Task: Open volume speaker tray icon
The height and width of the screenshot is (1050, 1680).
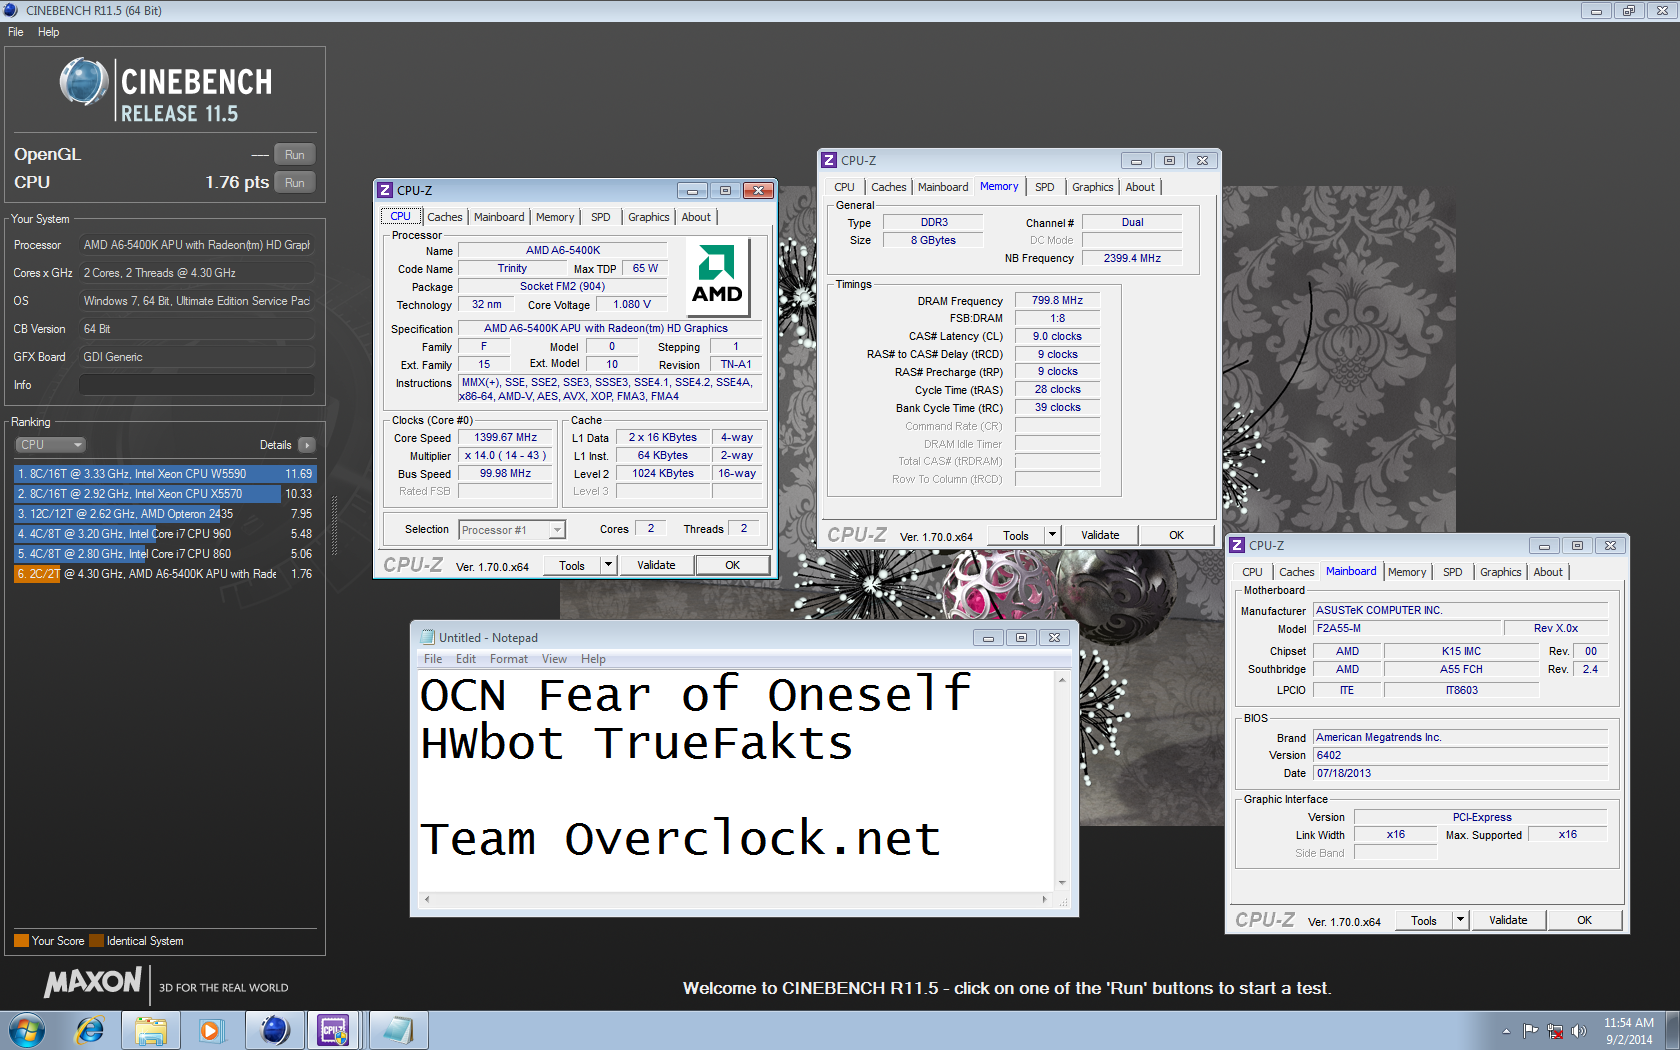Action: click(x=1579, y=1031)
